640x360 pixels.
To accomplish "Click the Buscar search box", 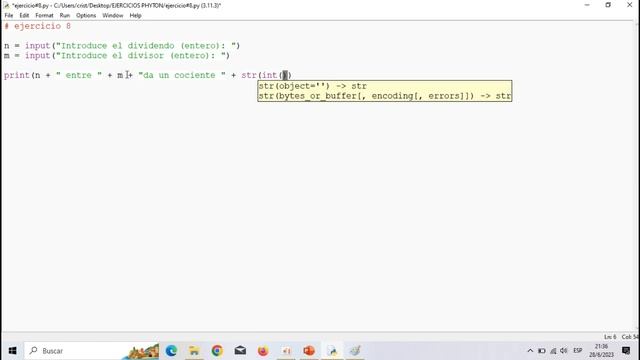I will 92,351.
